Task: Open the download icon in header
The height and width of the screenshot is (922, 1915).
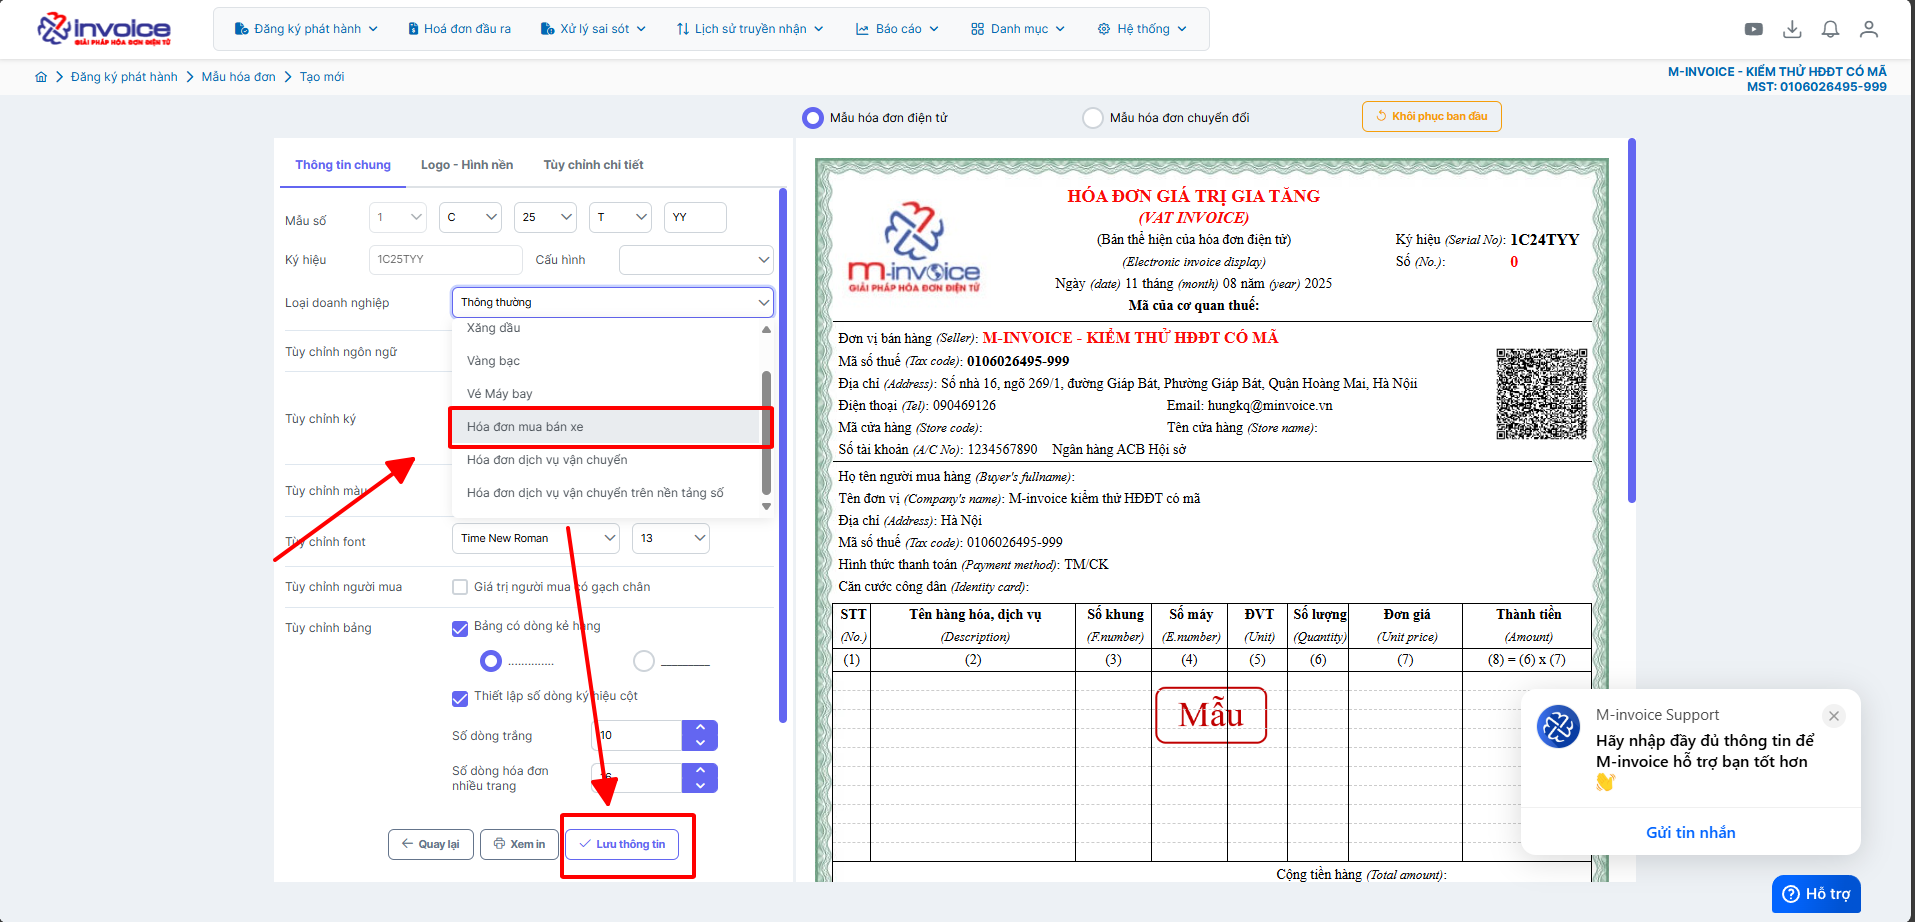Action: point(1792,29)
